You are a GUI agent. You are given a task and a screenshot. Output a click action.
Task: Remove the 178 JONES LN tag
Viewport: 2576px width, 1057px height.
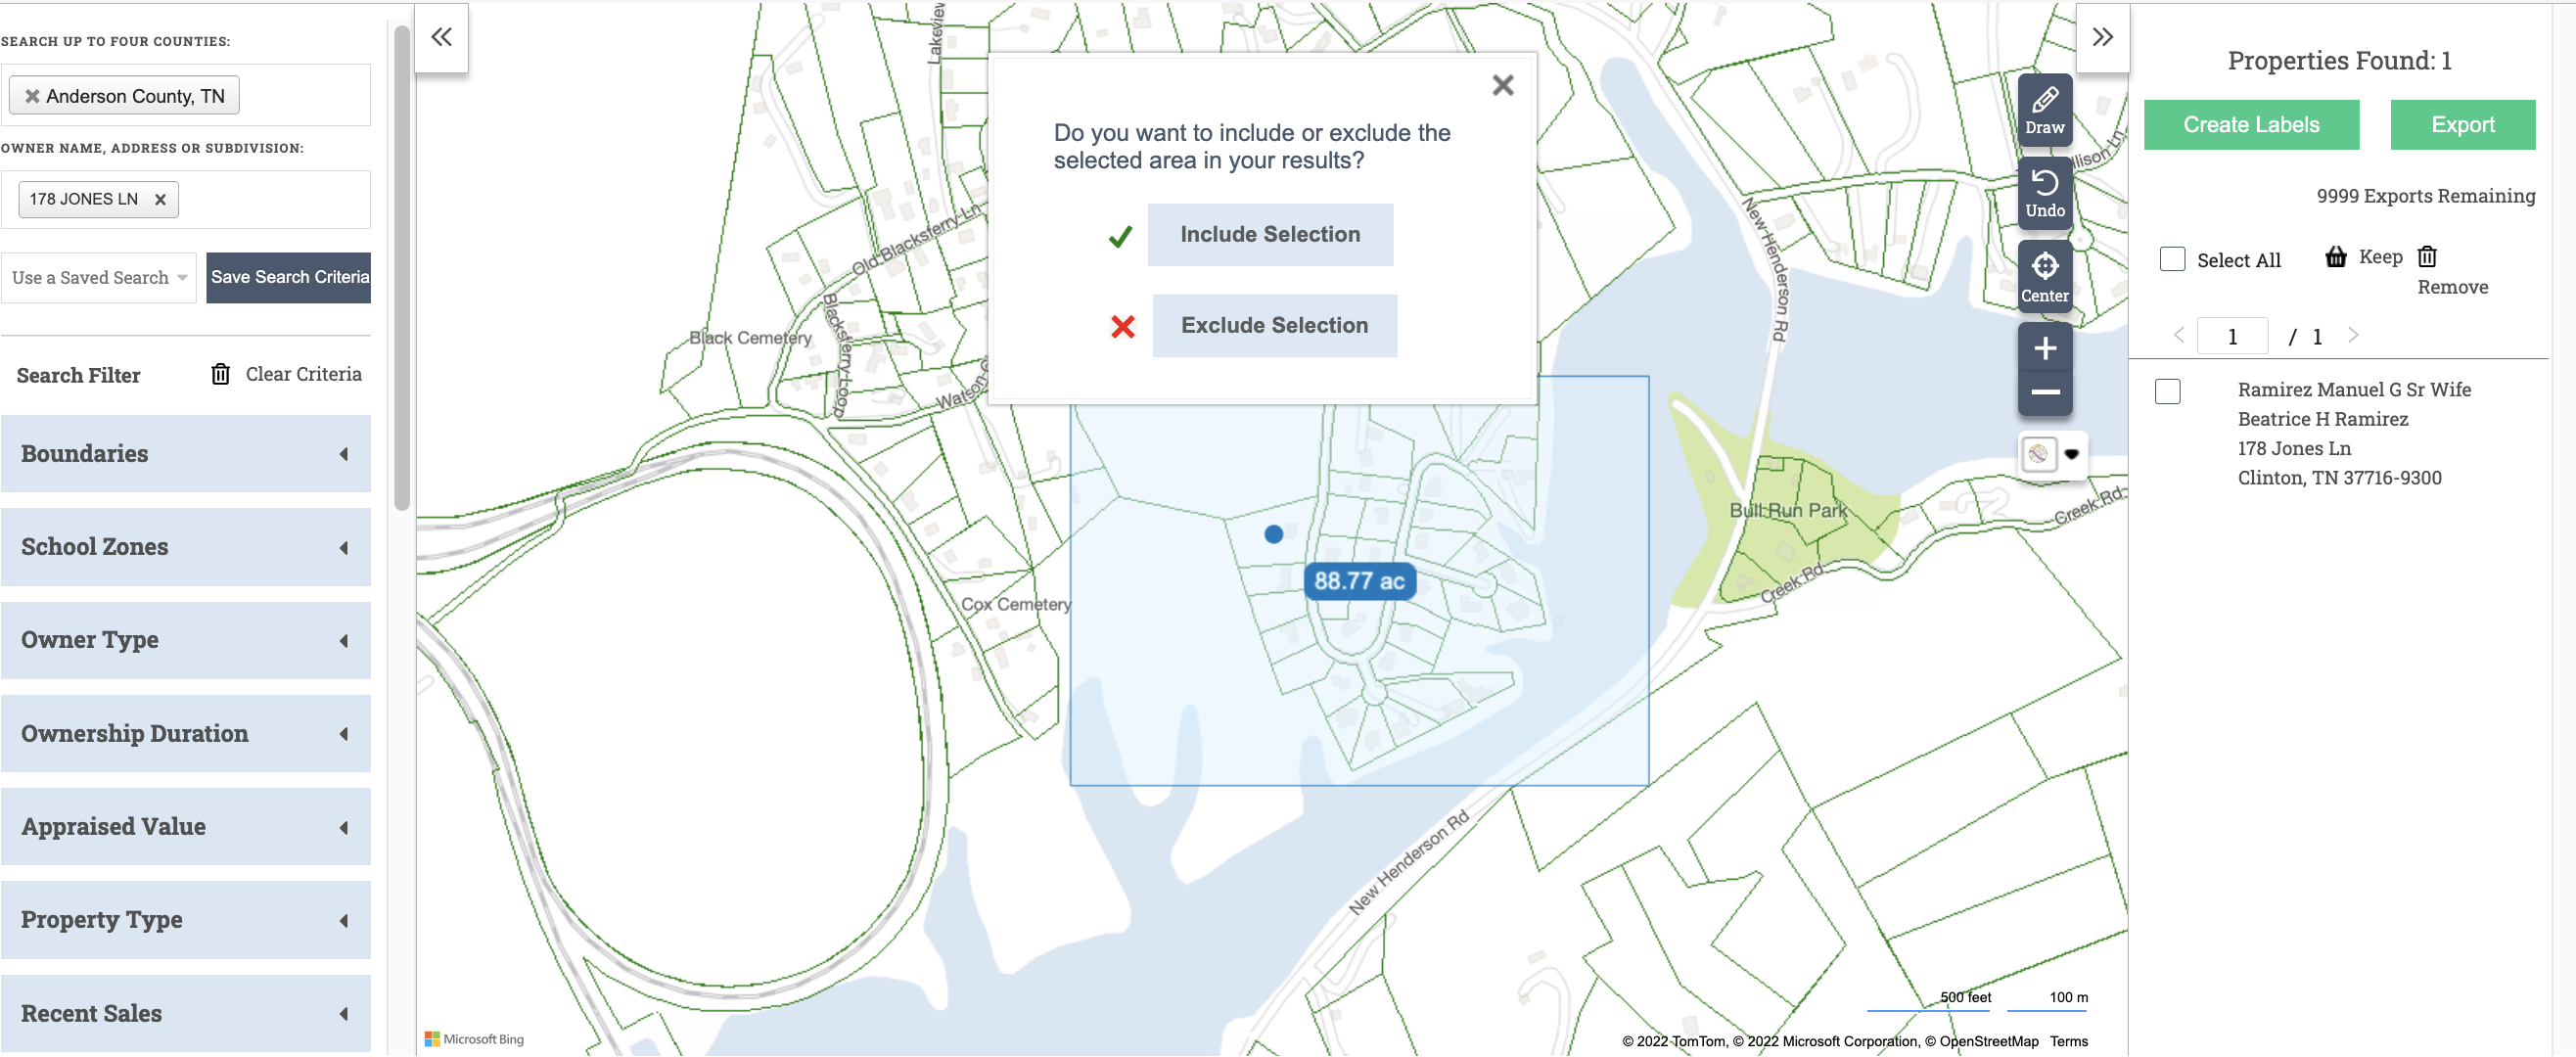[x=160, y=200]
